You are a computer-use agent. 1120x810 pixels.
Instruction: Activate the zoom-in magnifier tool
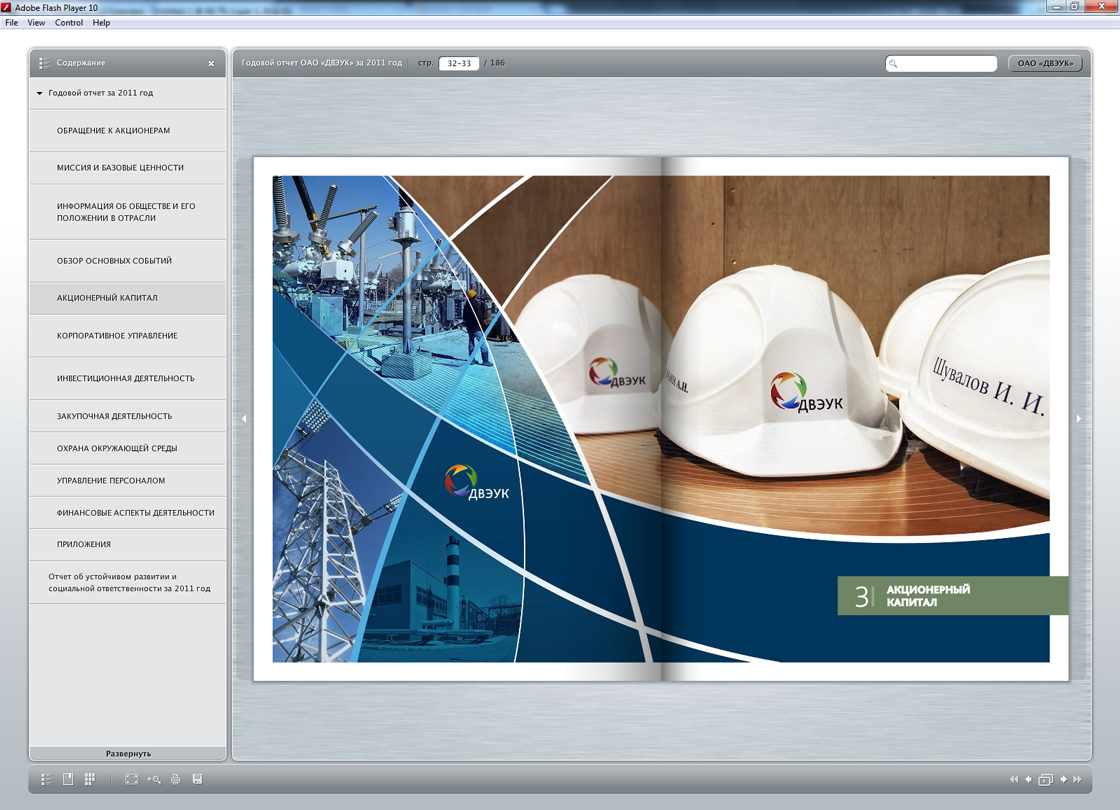click(x=154, y=779)
